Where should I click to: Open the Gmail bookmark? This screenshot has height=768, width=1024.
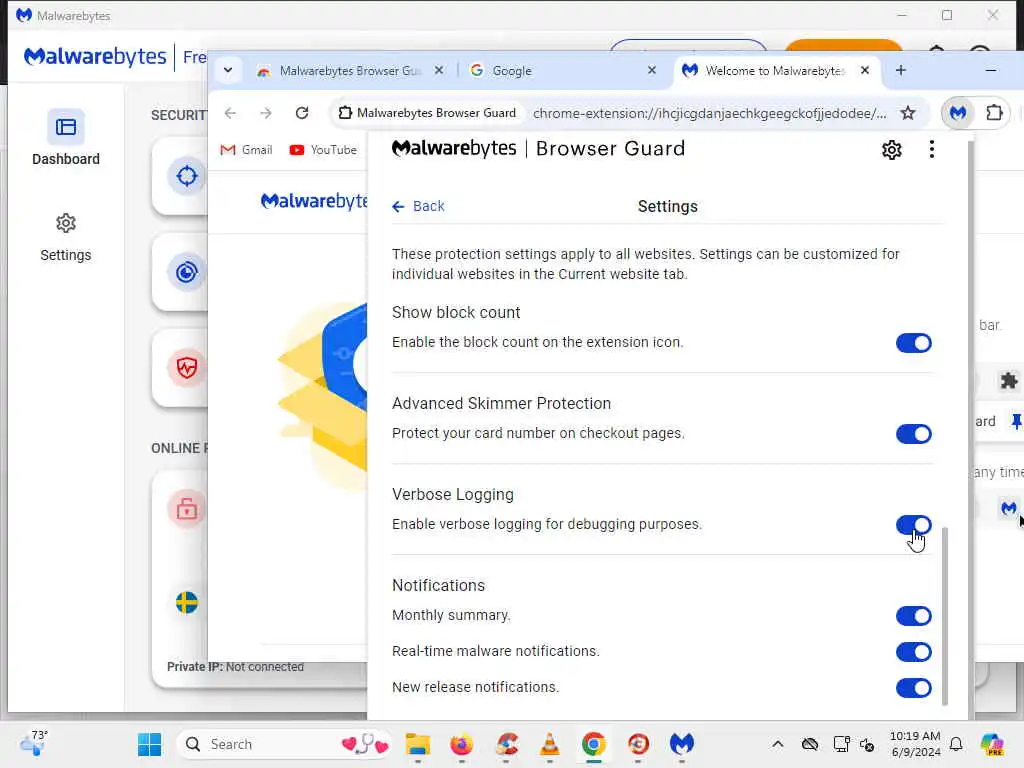(246, 150)
